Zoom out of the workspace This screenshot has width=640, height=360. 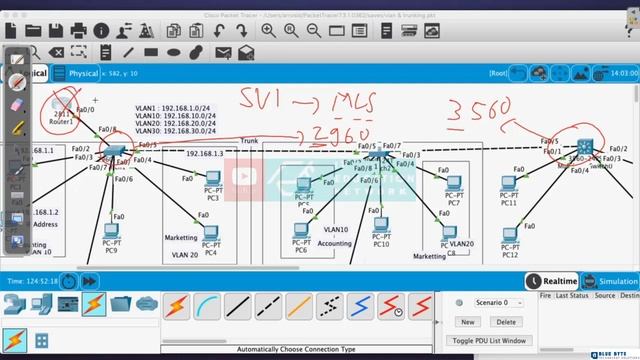tap(313, 31)
